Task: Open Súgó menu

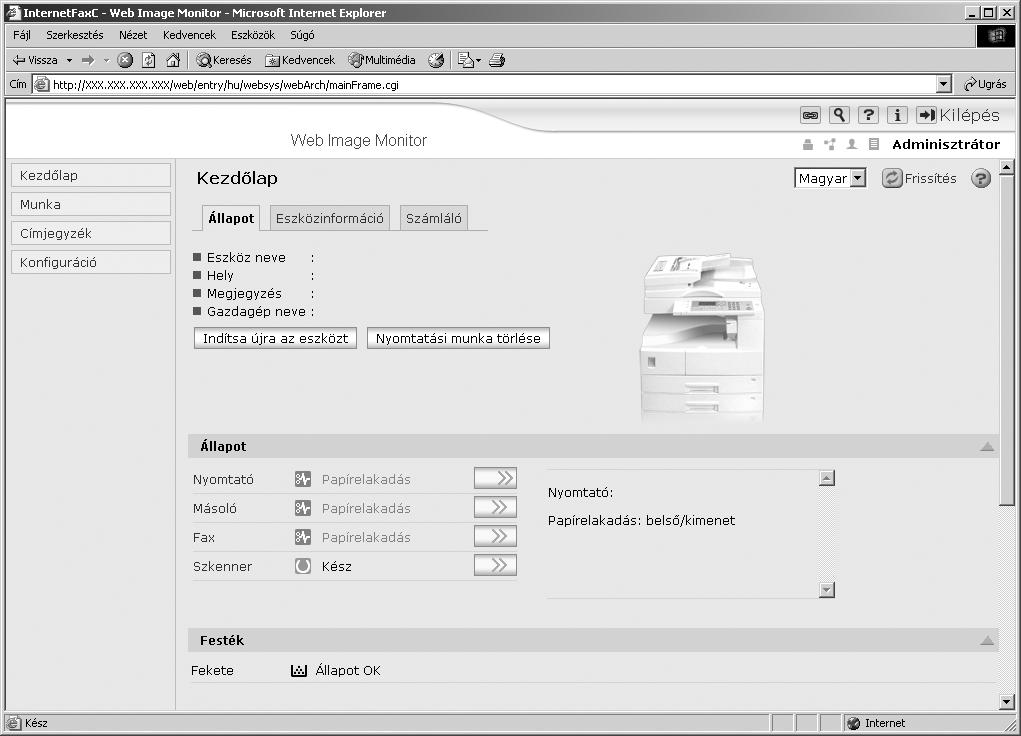Action: 302,35
